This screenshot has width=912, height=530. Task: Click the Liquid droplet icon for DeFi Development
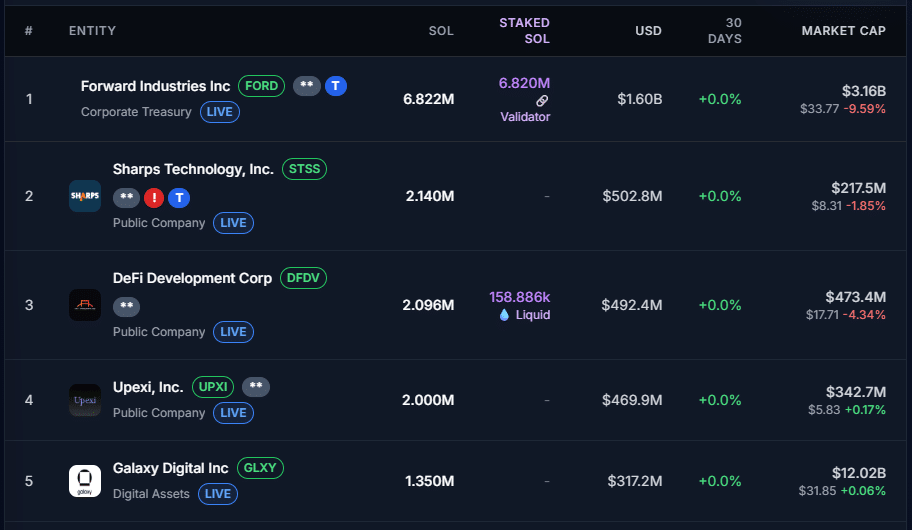pyautogui.click(x=504, y=315)
